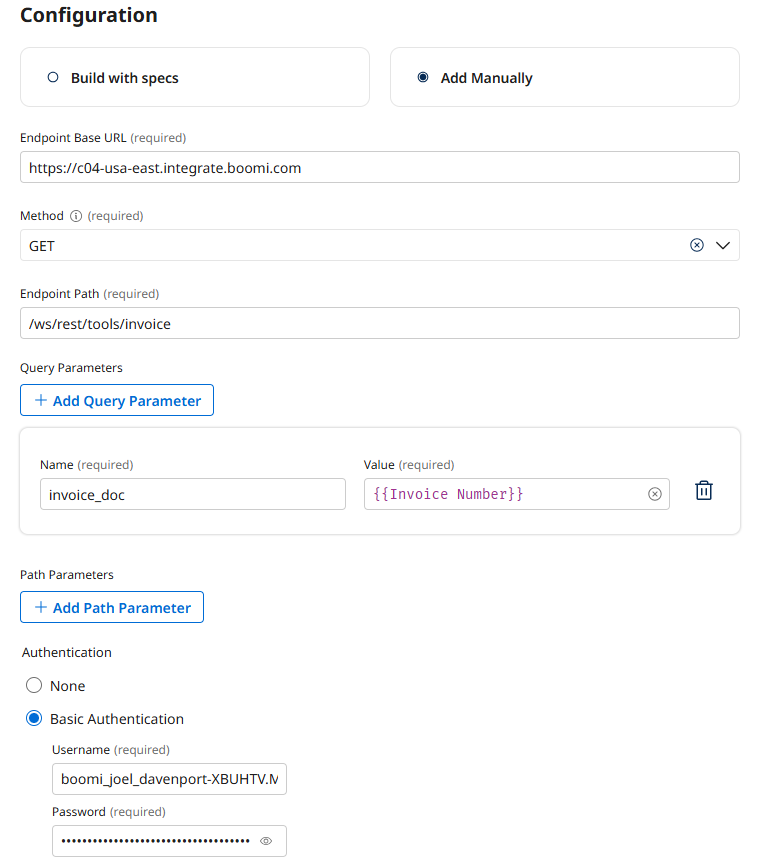Image resolution: width=772 pixels, height=861 pixels.
Task: Reveal the password using the eye icon
Action: point(266,841)
